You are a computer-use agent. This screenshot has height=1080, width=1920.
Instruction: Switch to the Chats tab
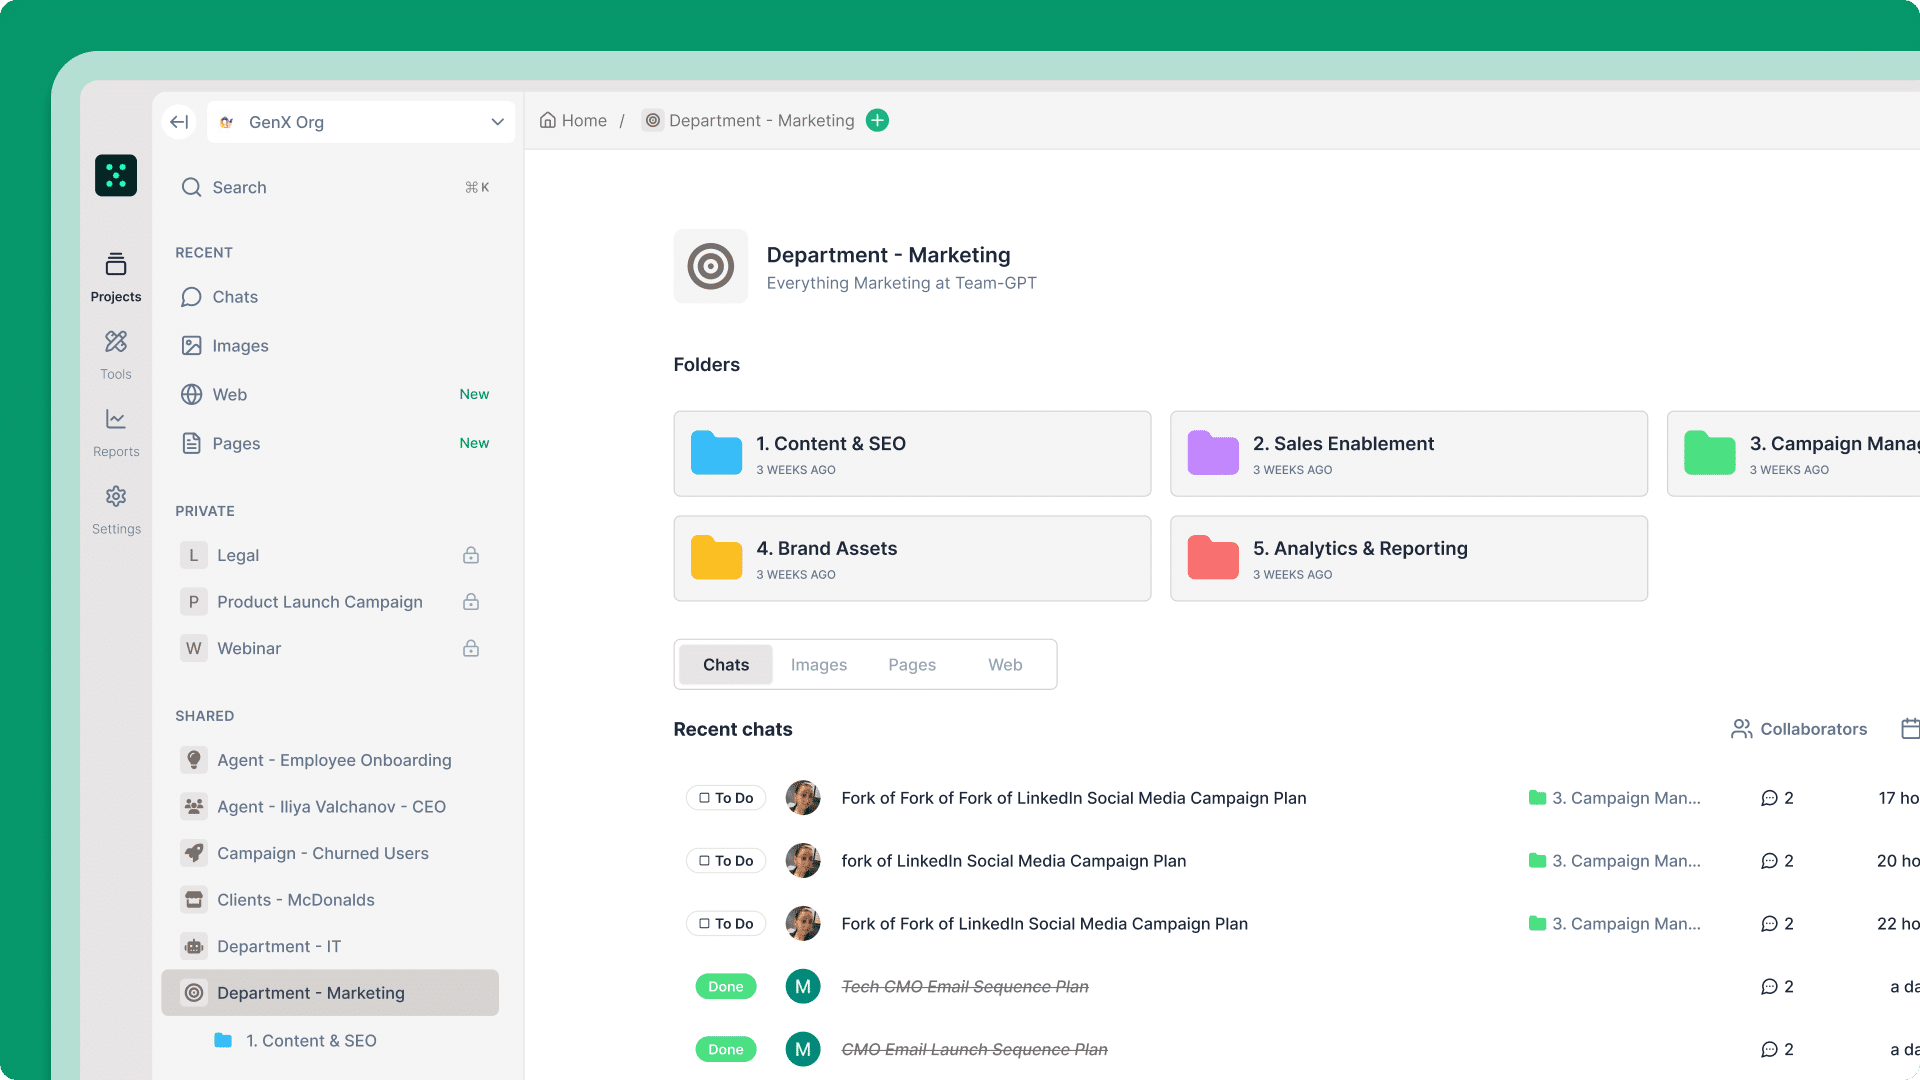726,665
